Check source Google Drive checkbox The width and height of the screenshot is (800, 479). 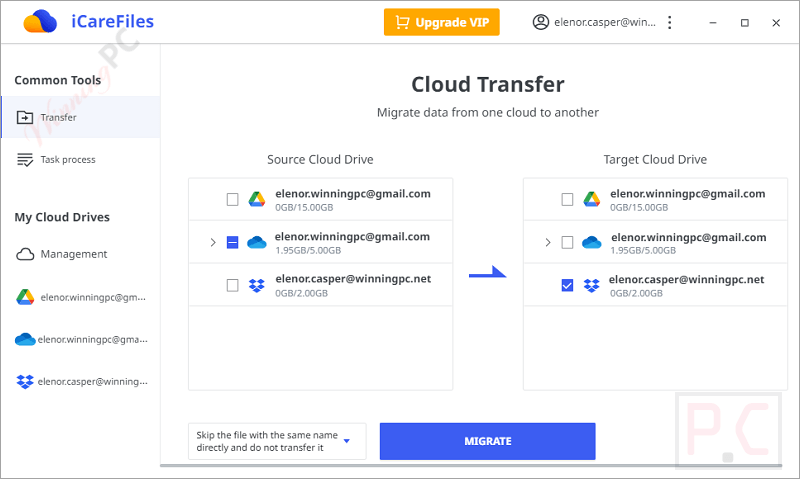232,199
